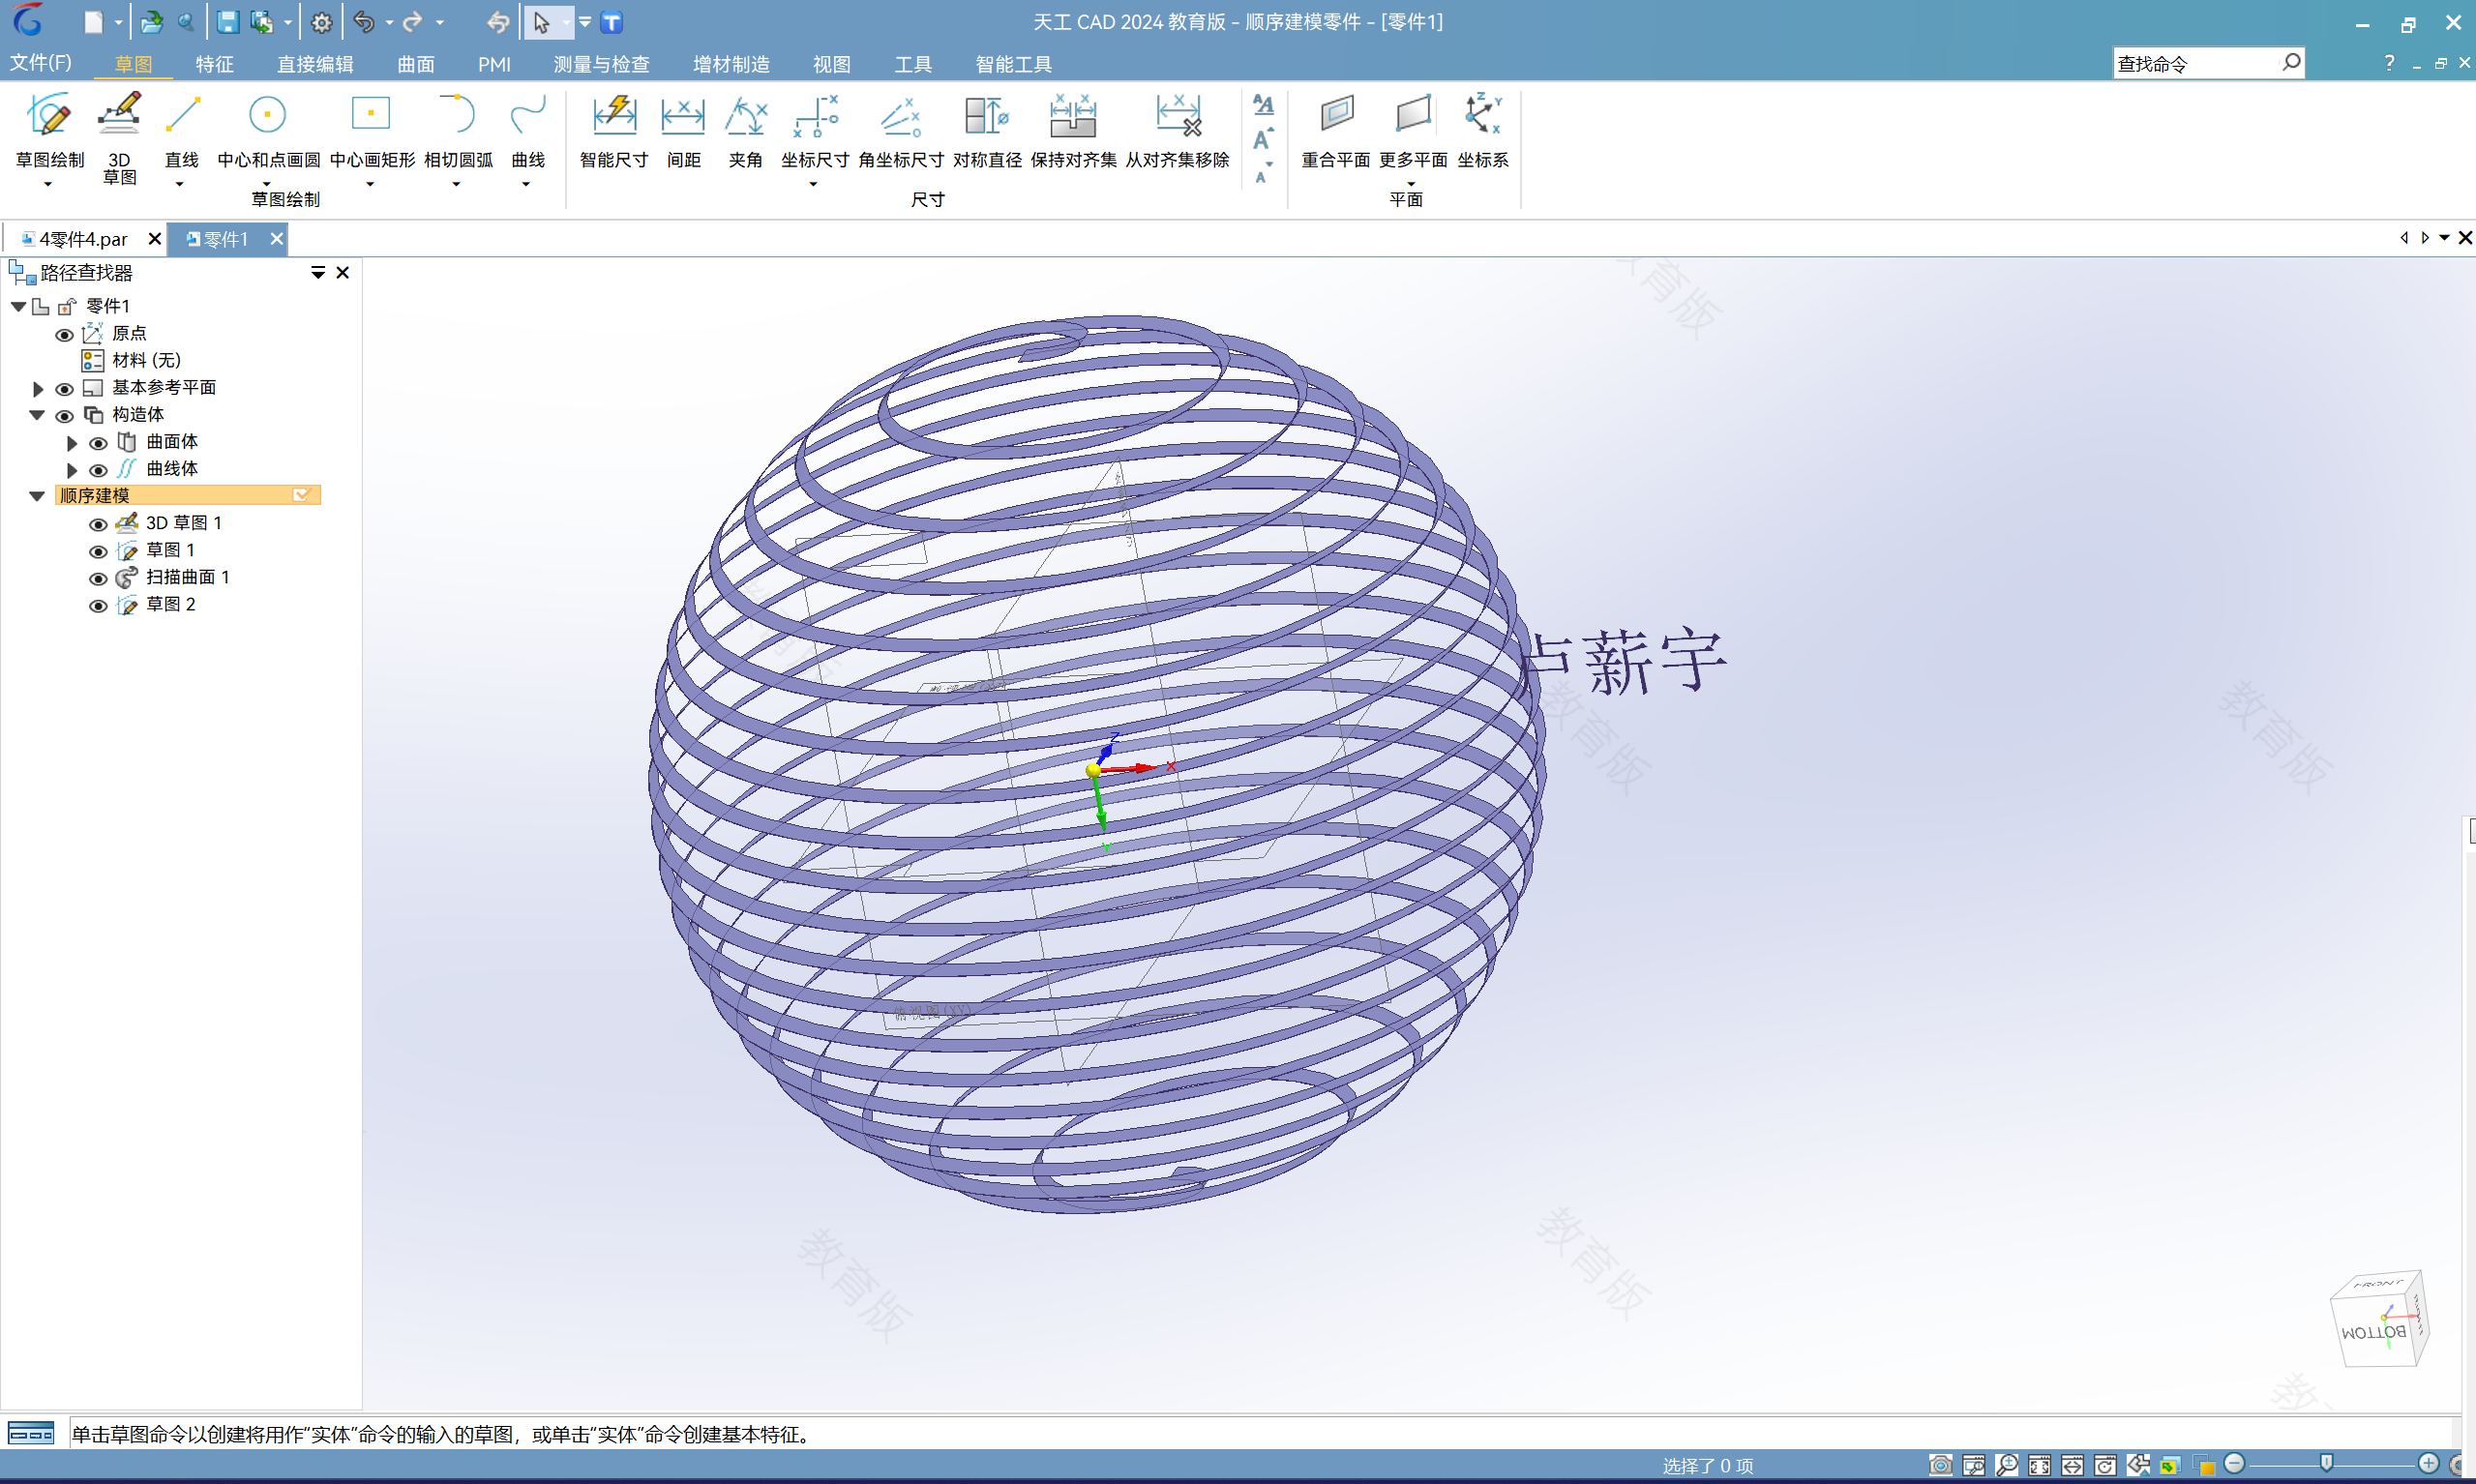Close the 零件1 document tab

click(x=277, y=239)
